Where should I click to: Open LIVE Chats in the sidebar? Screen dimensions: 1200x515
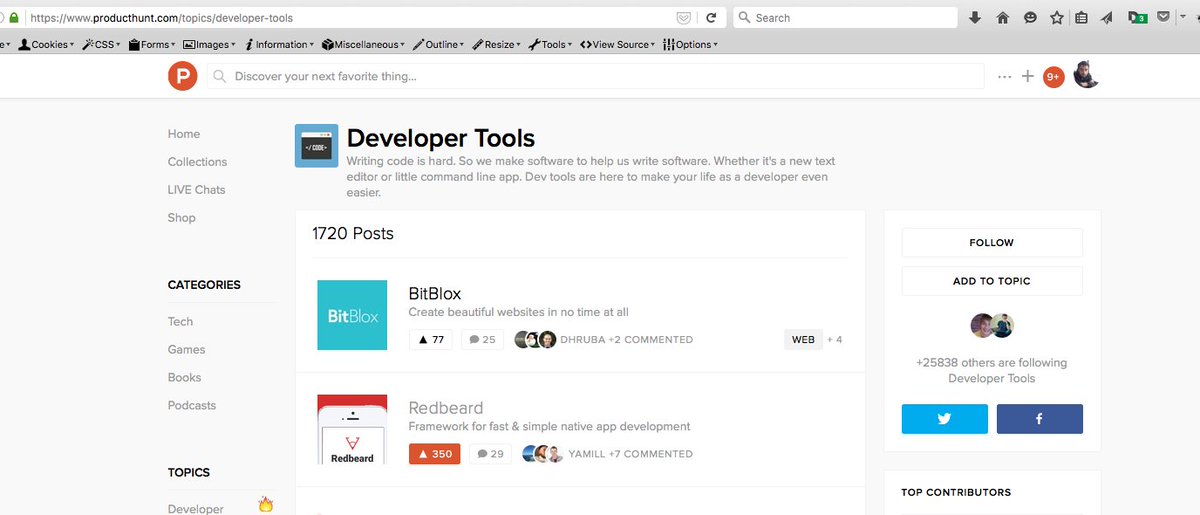(197, 190)
